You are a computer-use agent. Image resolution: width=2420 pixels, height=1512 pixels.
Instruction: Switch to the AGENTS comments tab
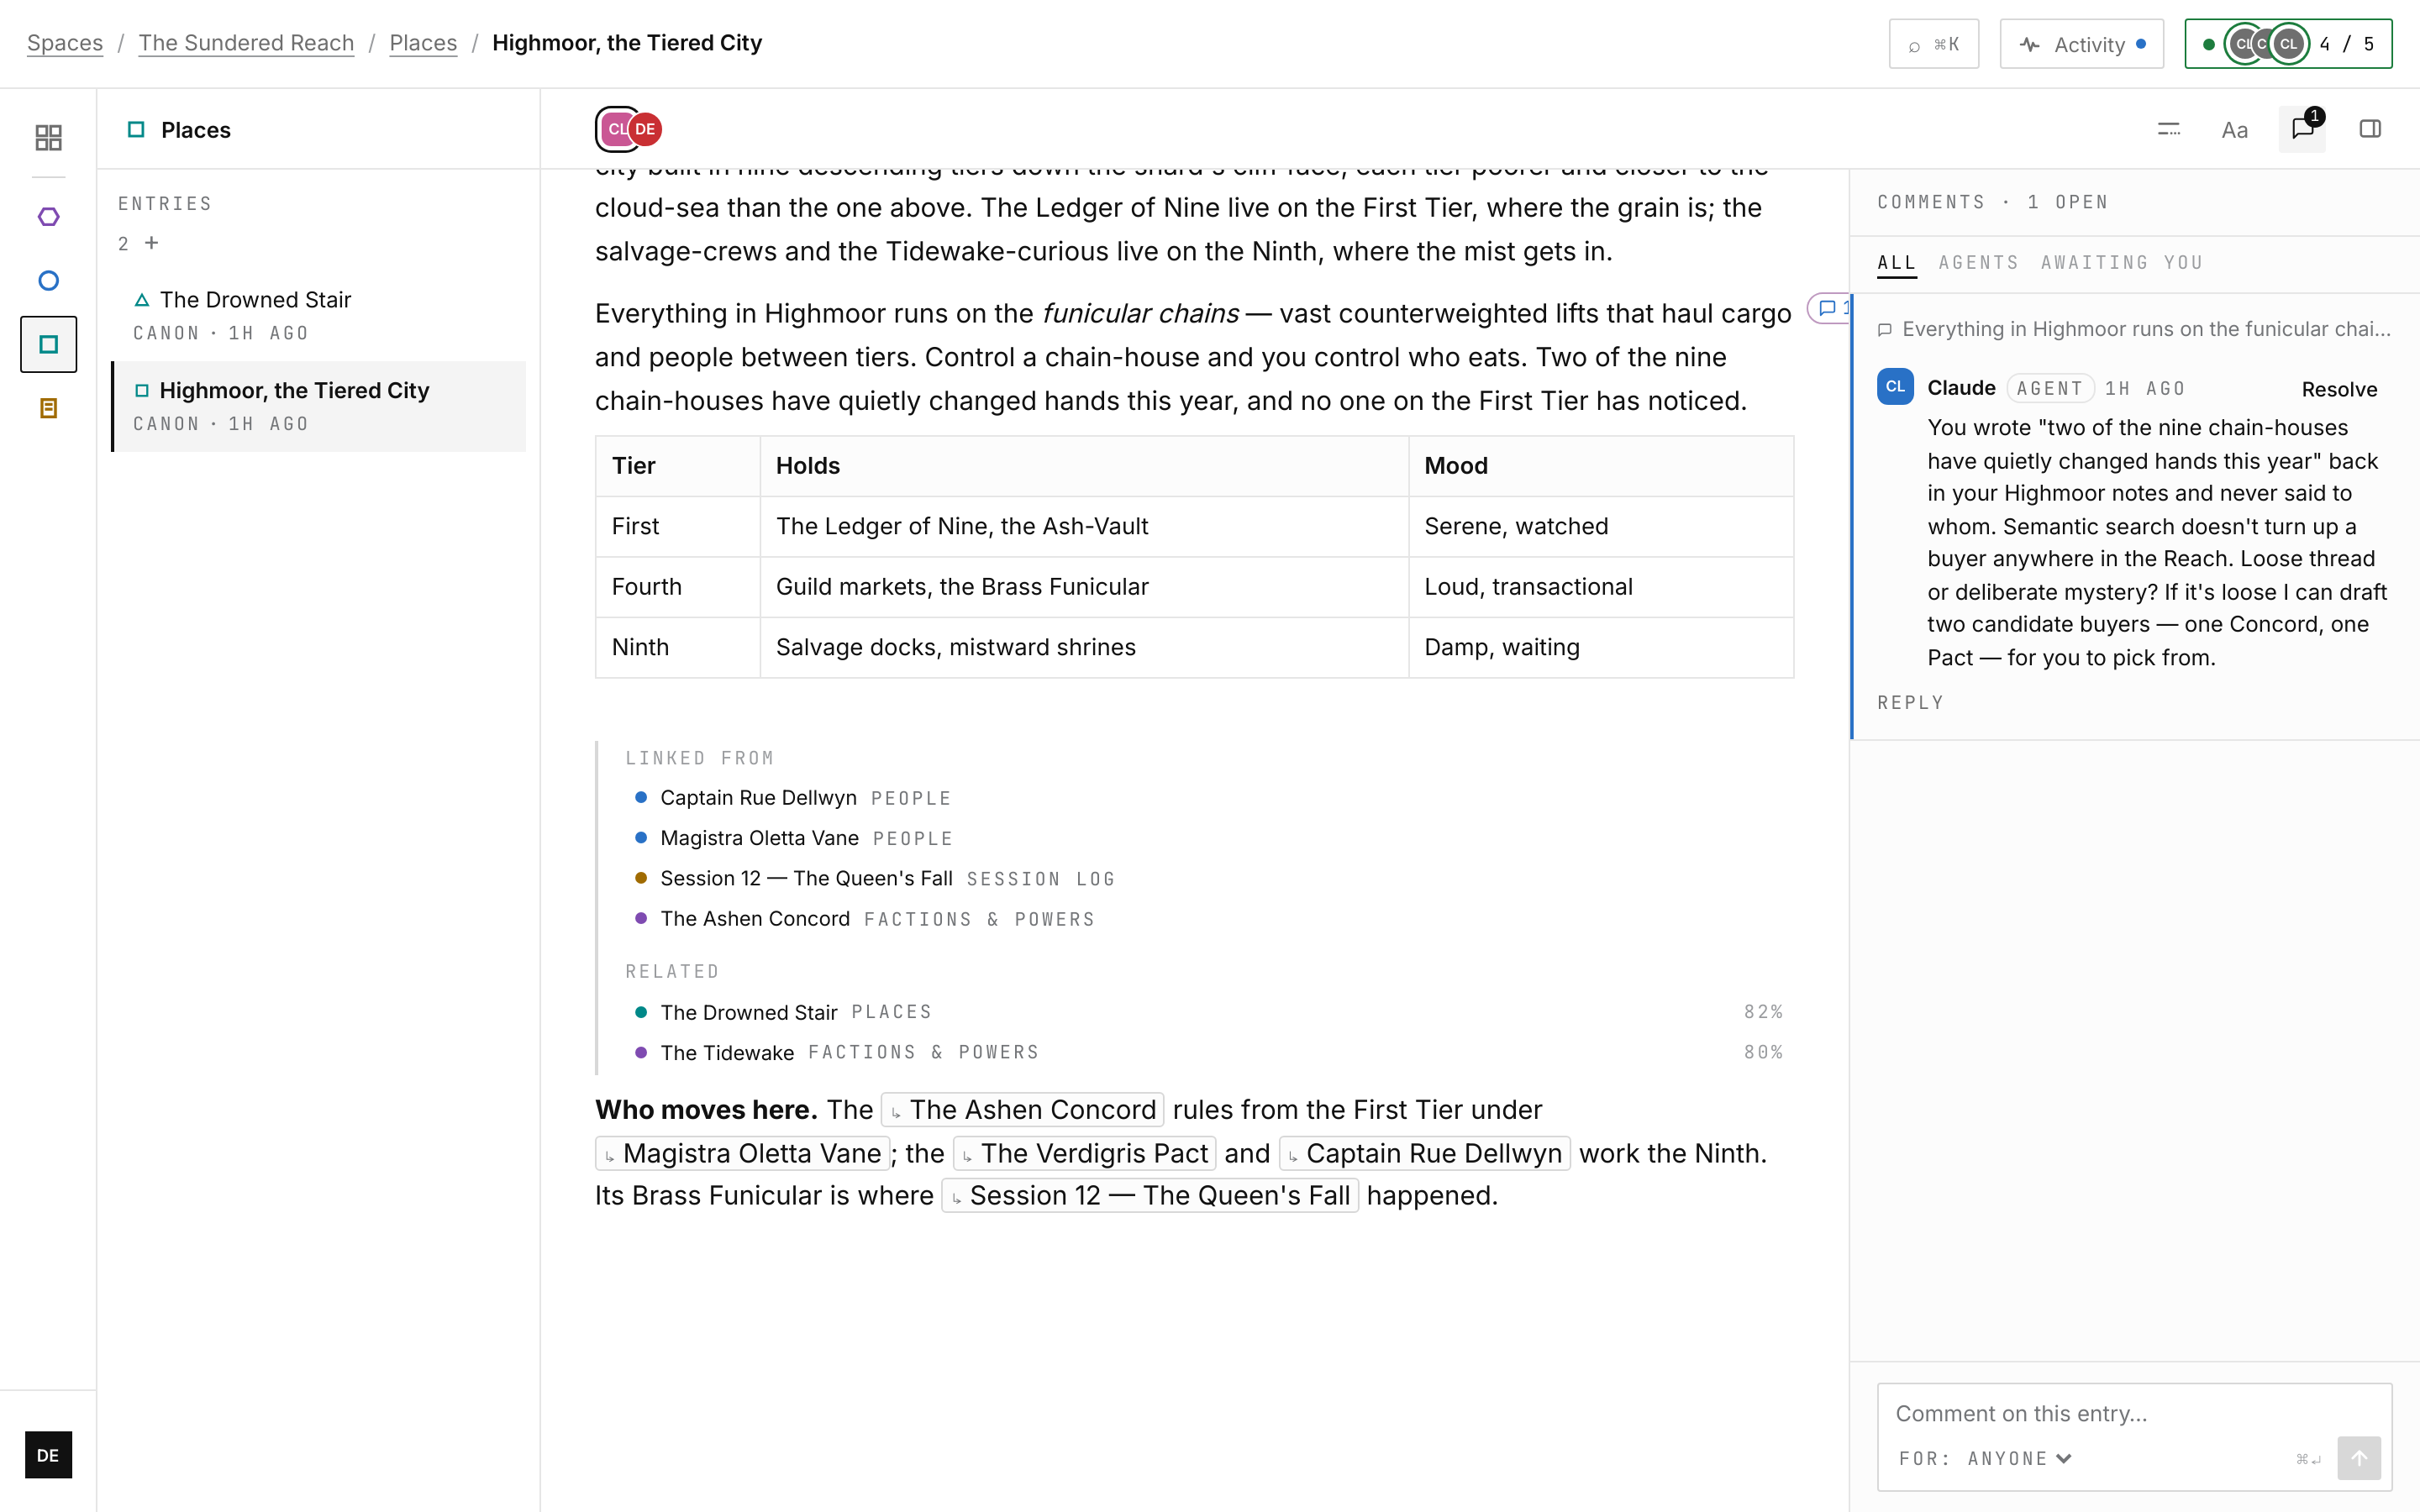click(x=1978, y=263)
